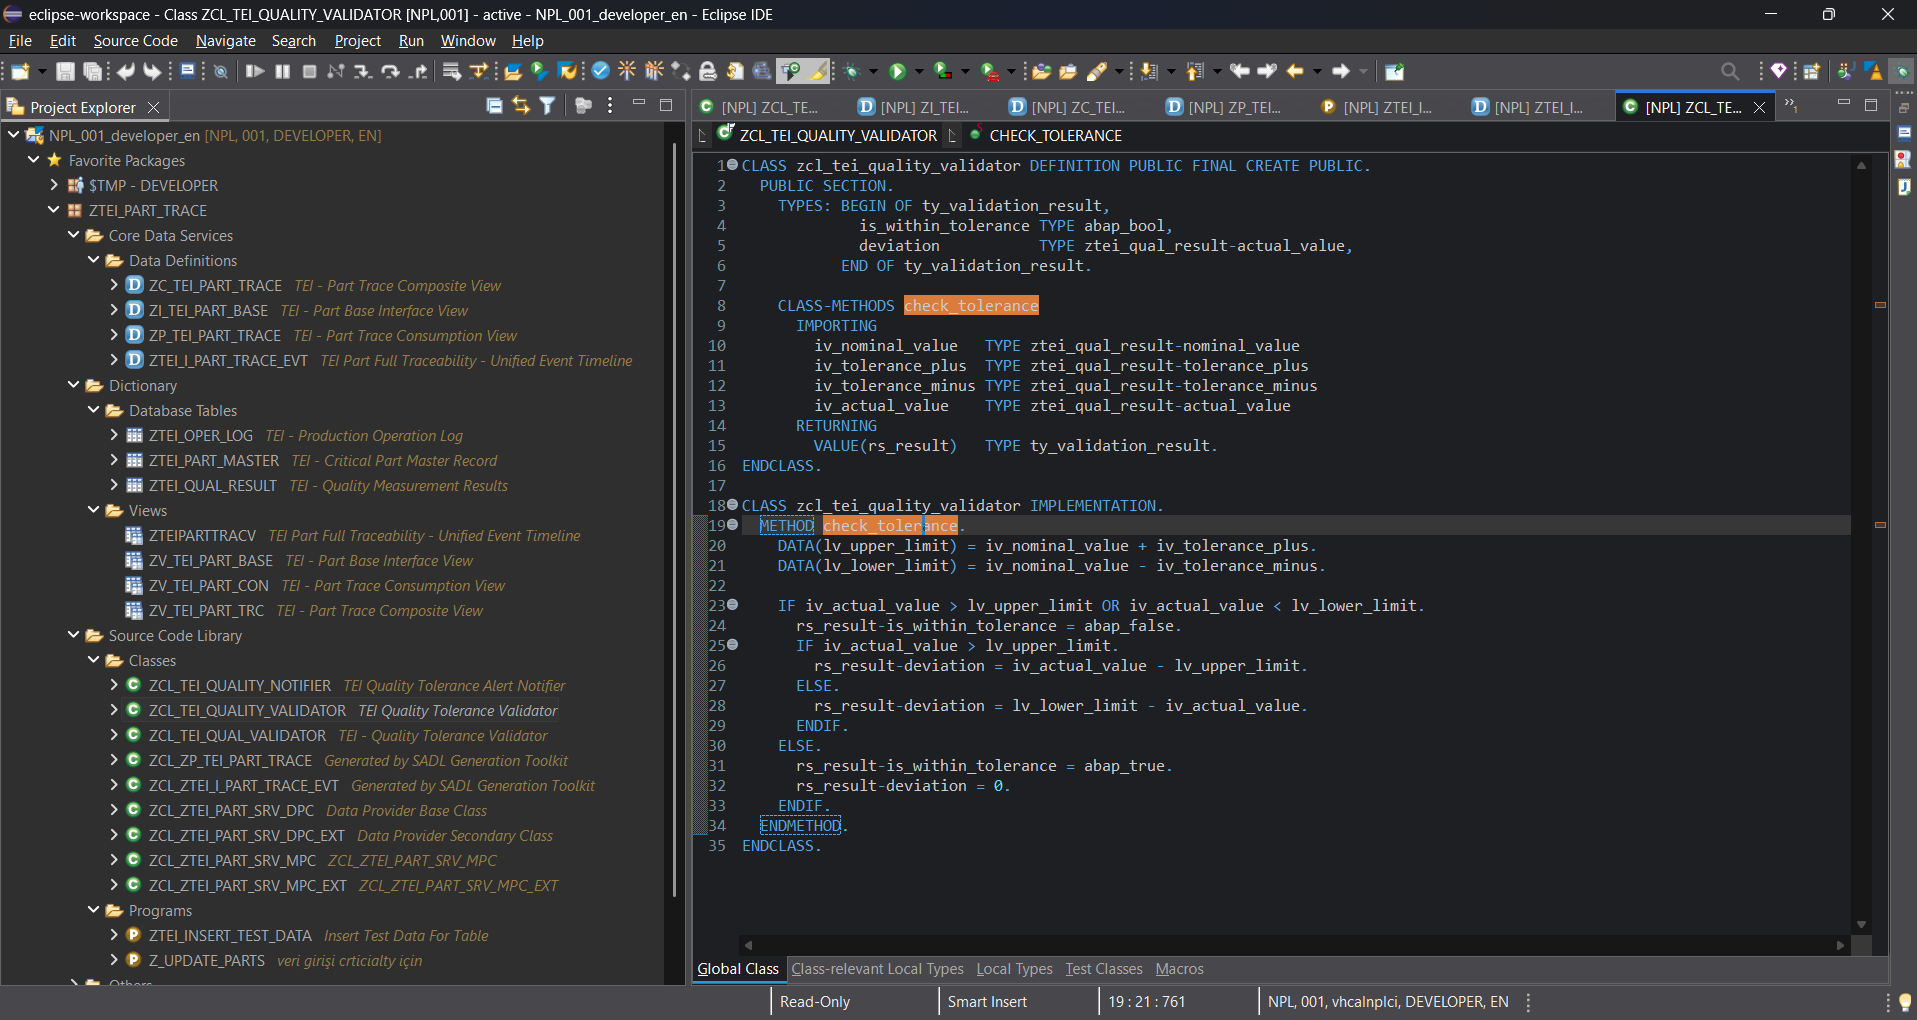Click the Activate (sparkle) icon
Screen dimensions: 1917x1020
click(x=627, y=71)
